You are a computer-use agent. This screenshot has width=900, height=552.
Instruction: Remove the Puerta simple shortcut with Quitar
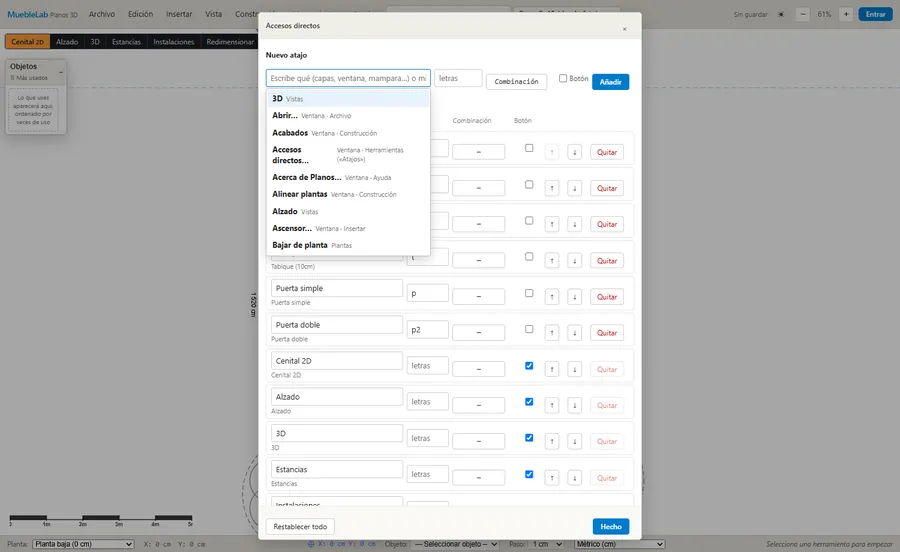point(607,297)
